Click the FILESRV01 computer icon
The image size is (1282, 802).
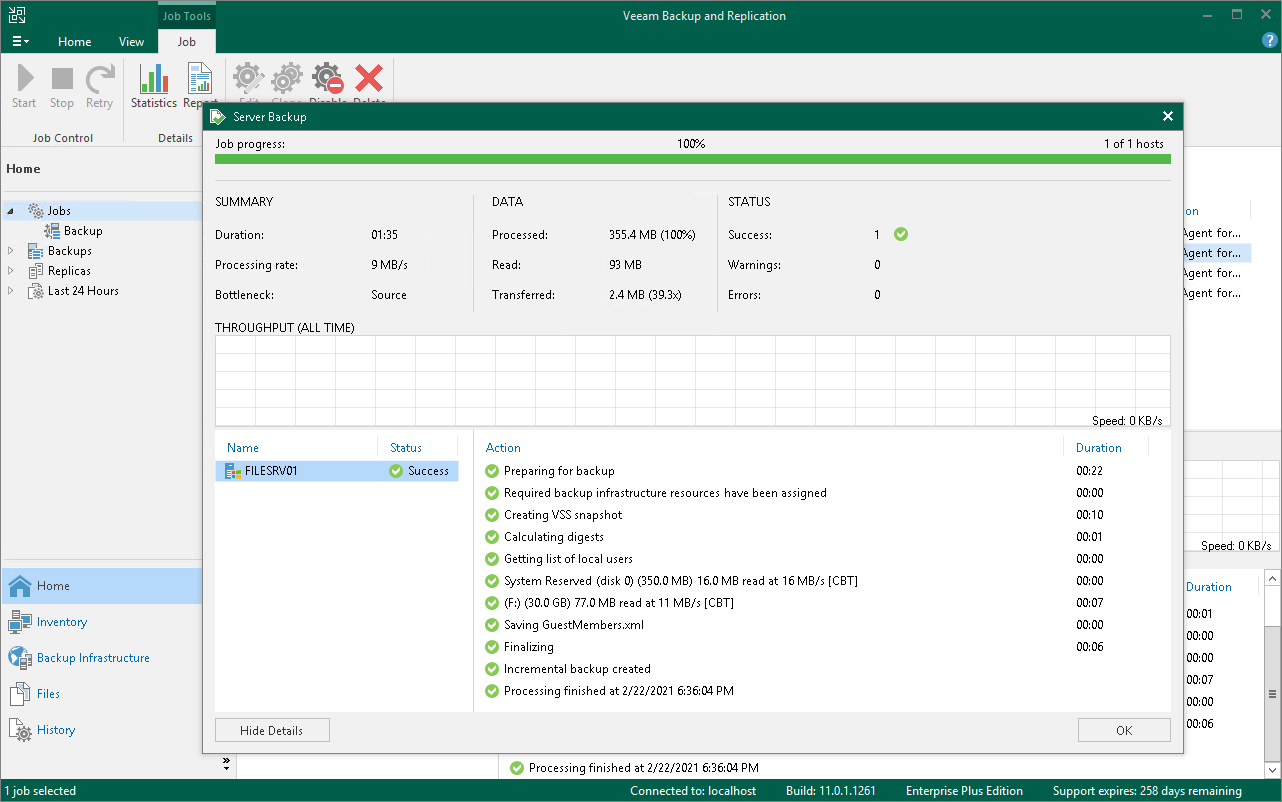(x=233, y=471)
